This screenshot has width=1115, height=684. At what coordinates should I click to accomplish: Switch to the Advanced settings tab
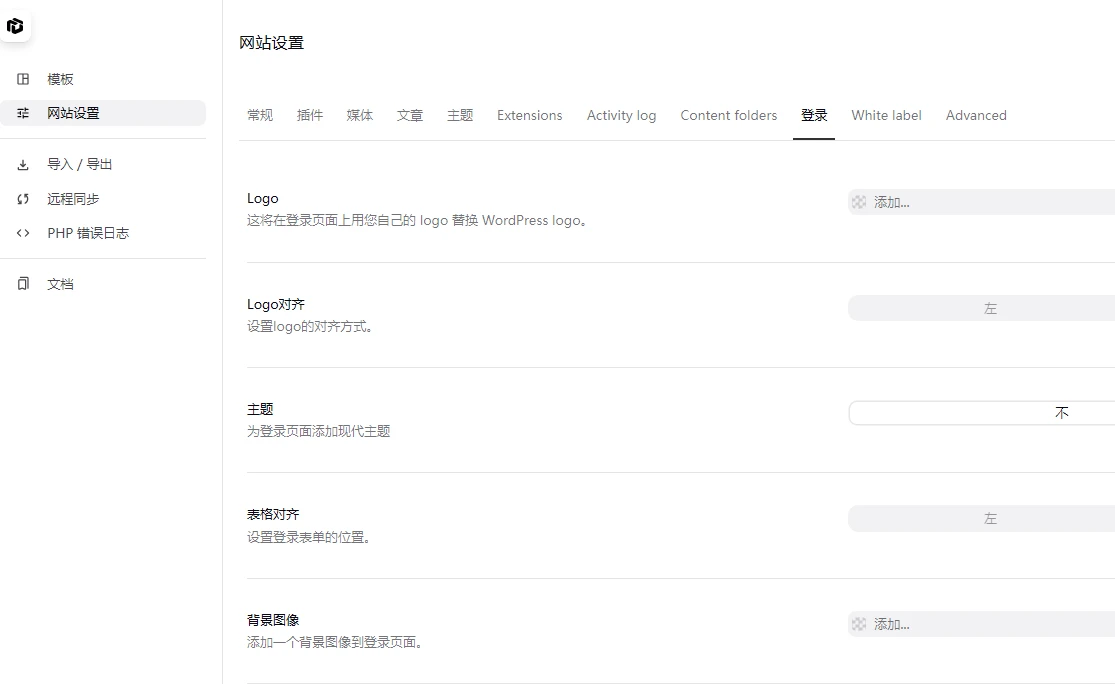tap(975, 115)
